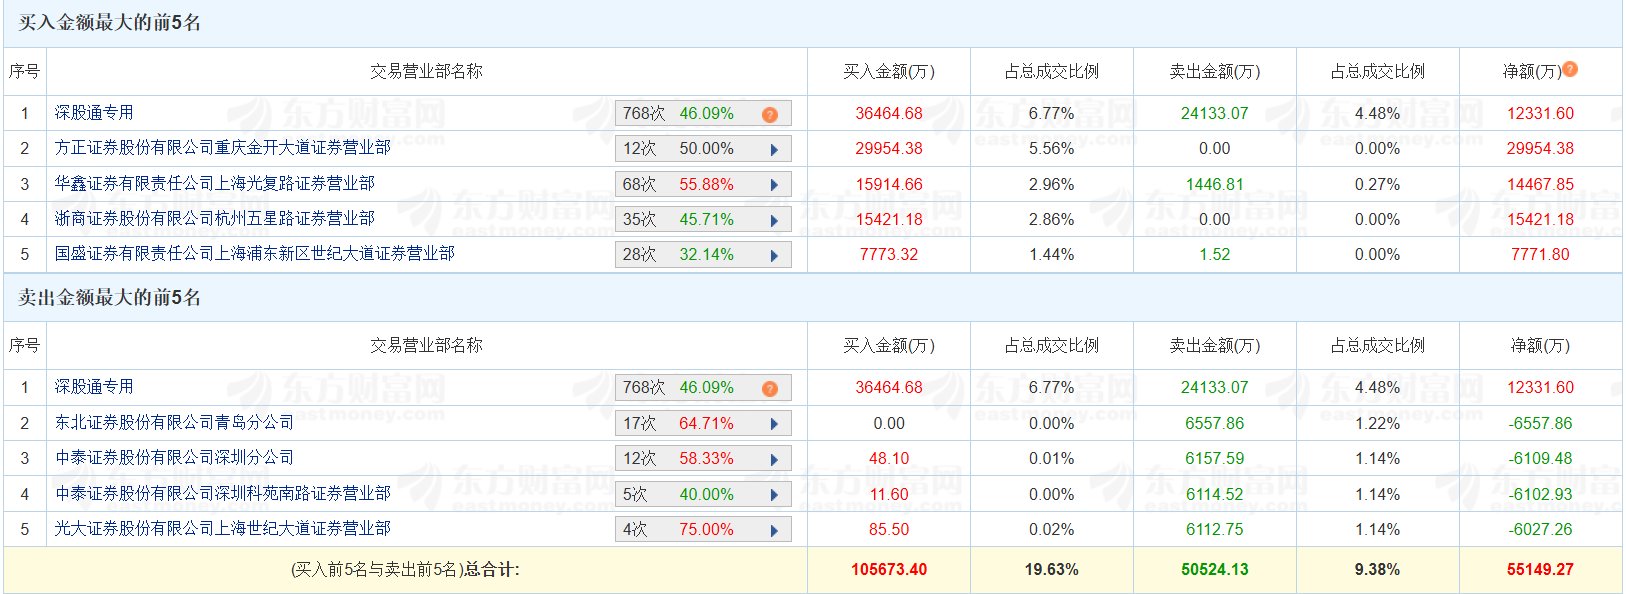The width and height of the screenshot is (1626, 594).
Task: Open 浙商证券杭州五星路证券营业部 link
Action: [214, 218]
